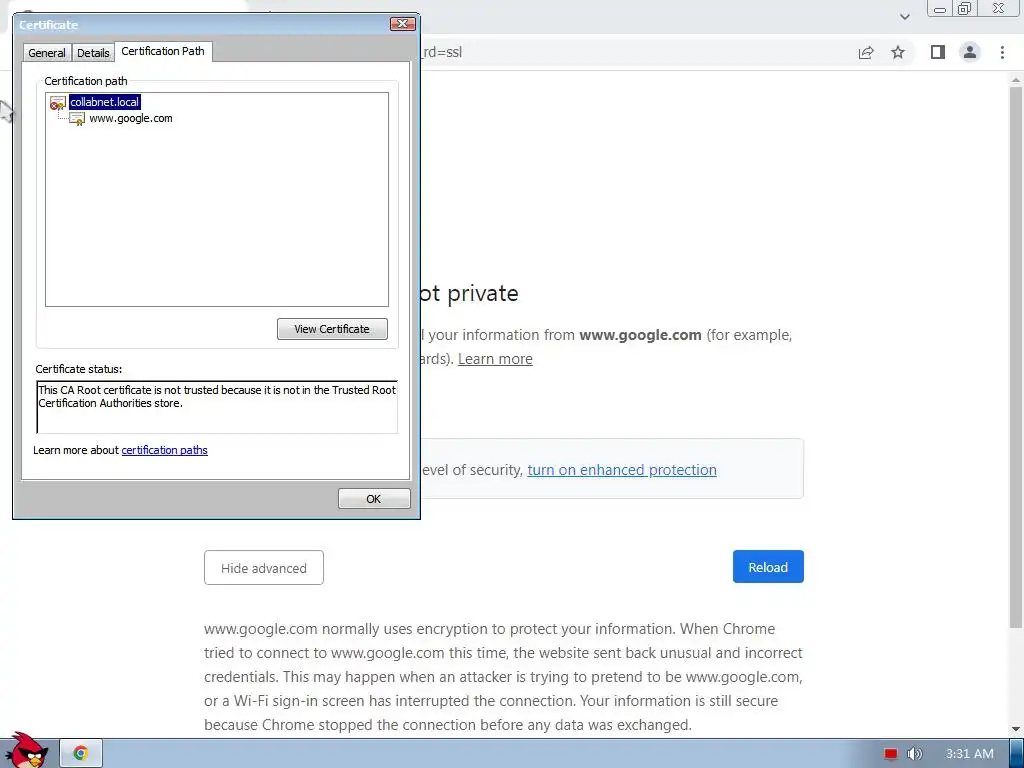Image resolution: width=1024 pixels, height=768 pixels.
Task: Open the Chrome three-dot menu
Action: click(1002, 52)
